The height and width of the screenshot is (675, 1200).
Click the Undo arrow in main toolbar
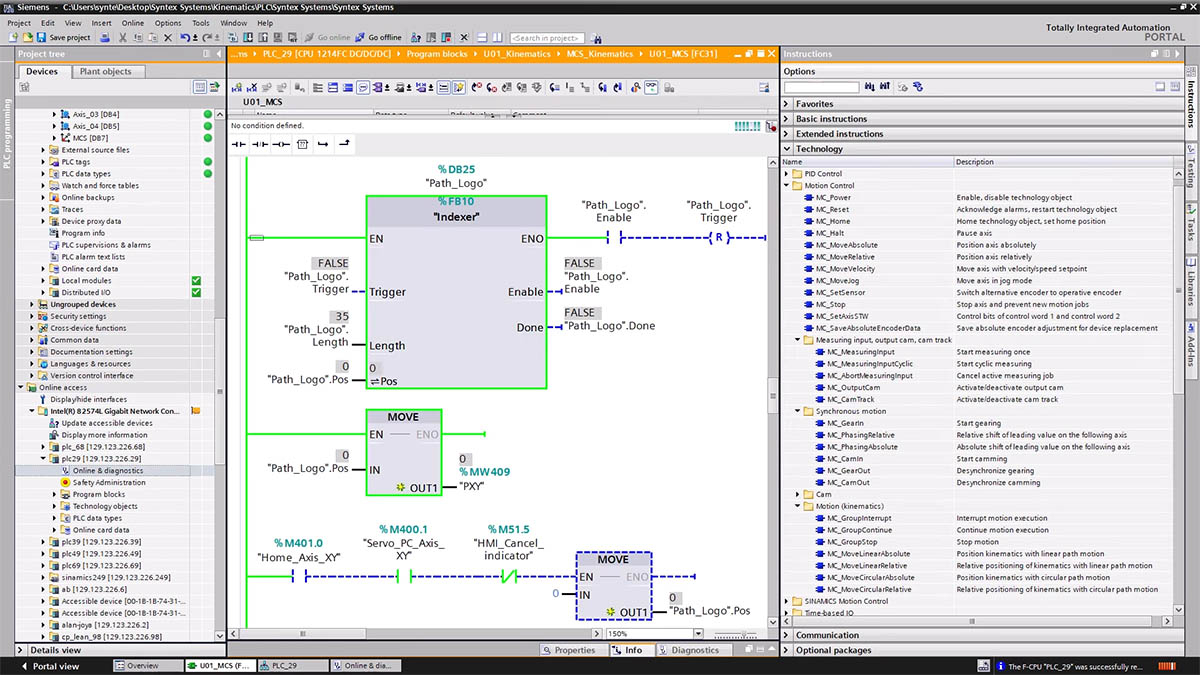point(183,37)
